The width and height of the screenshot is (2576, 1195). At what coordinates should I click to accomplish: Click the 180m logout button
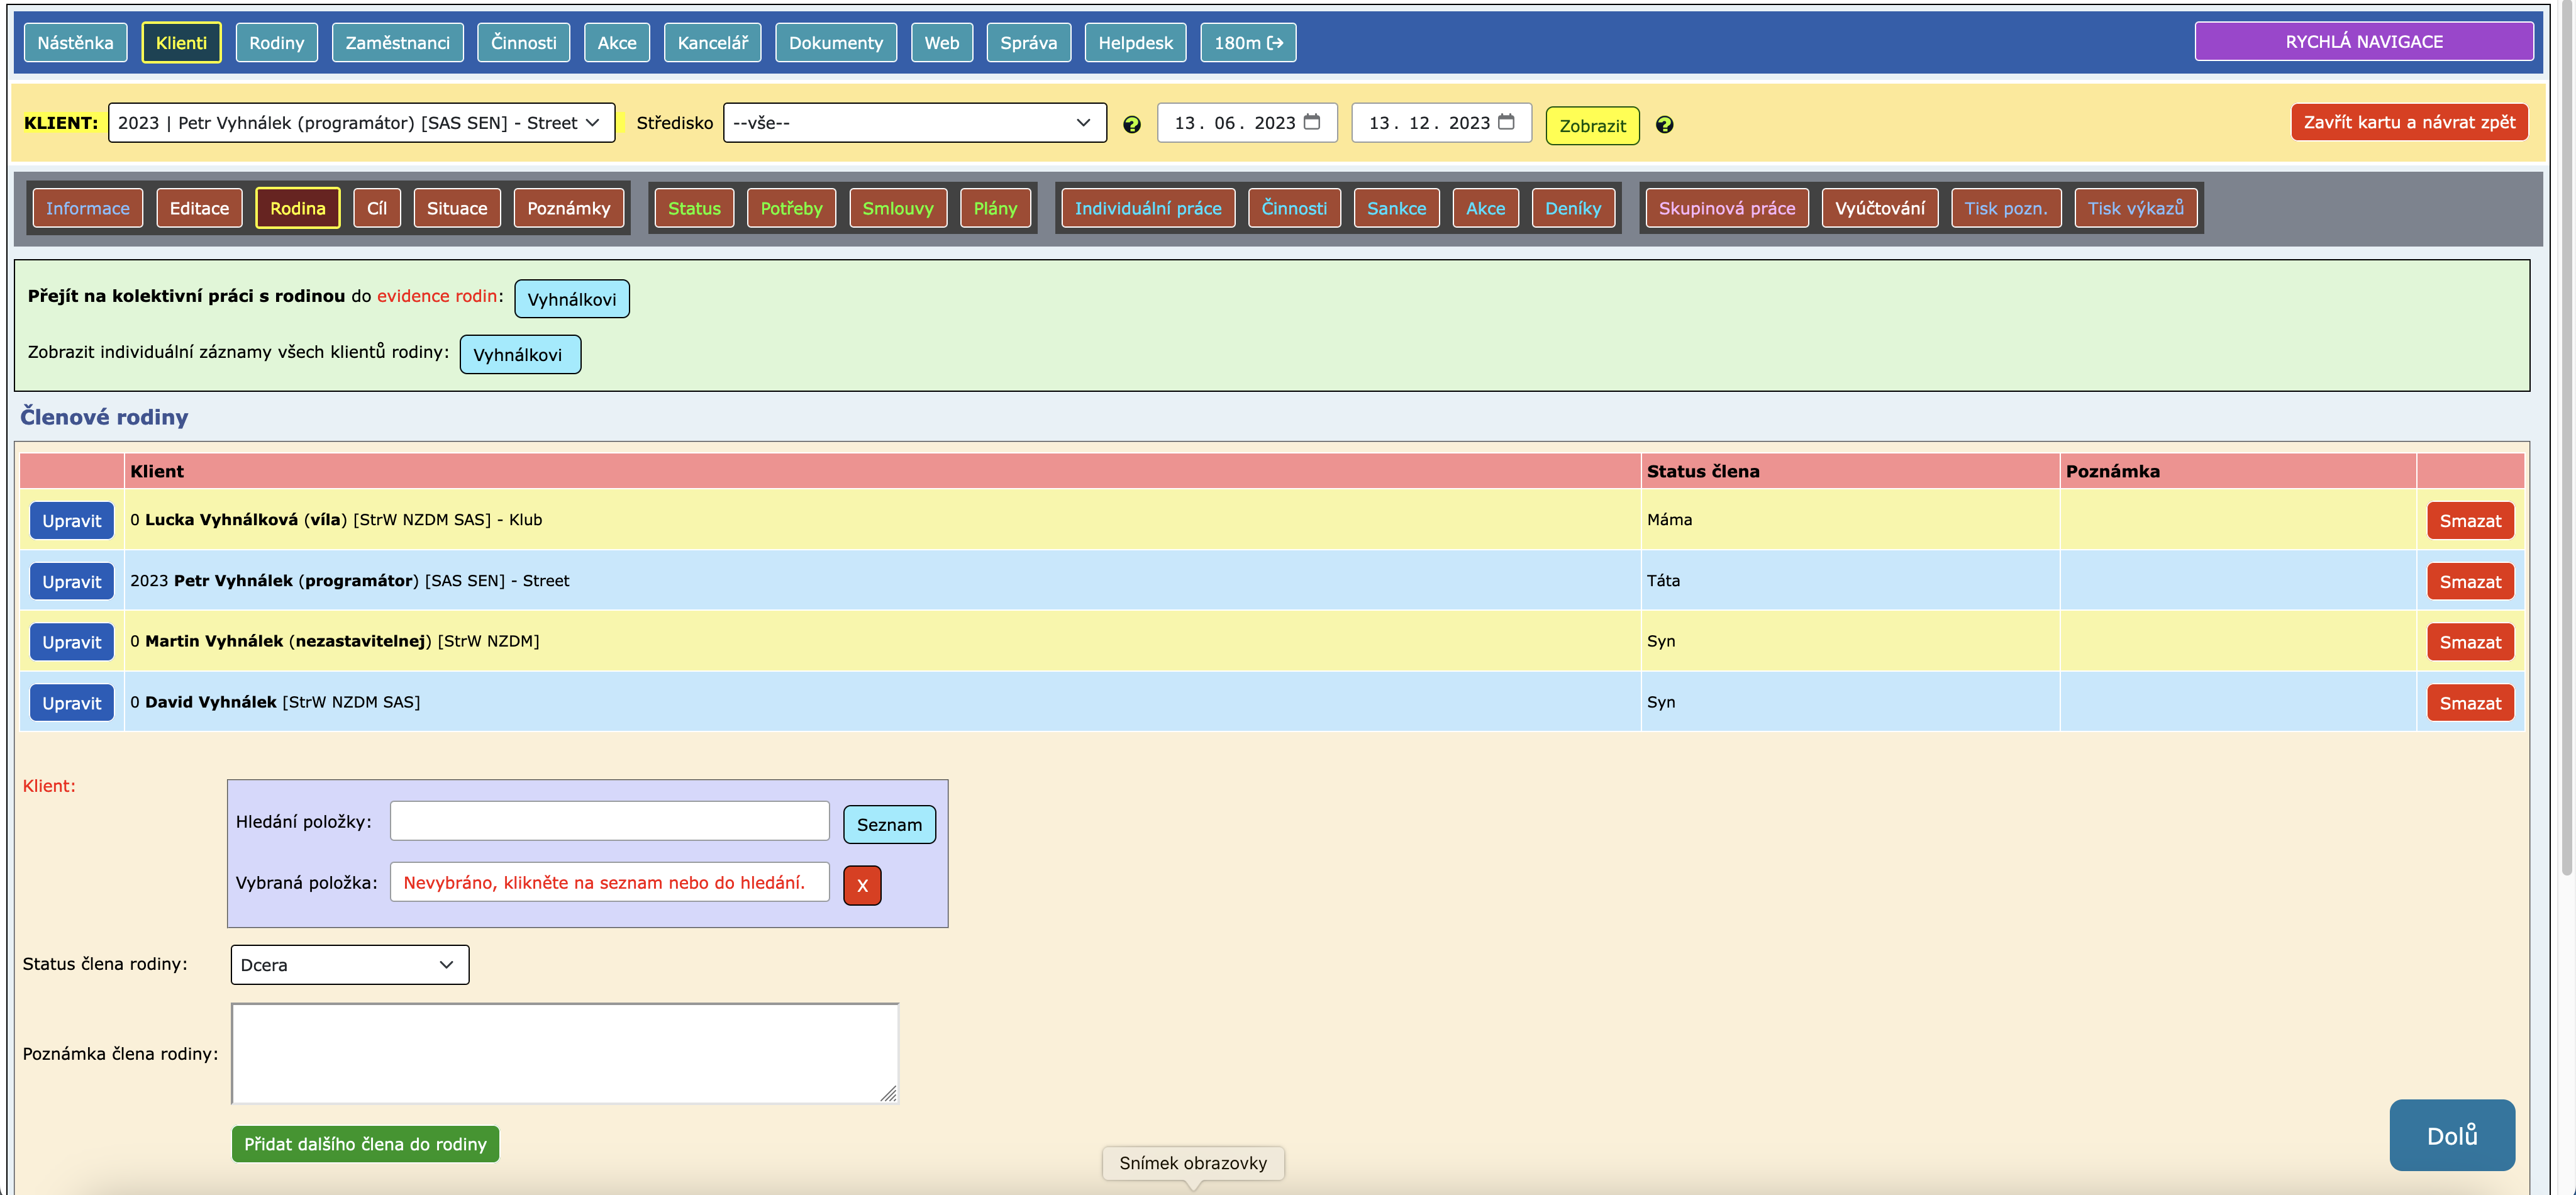[1247, 43]
